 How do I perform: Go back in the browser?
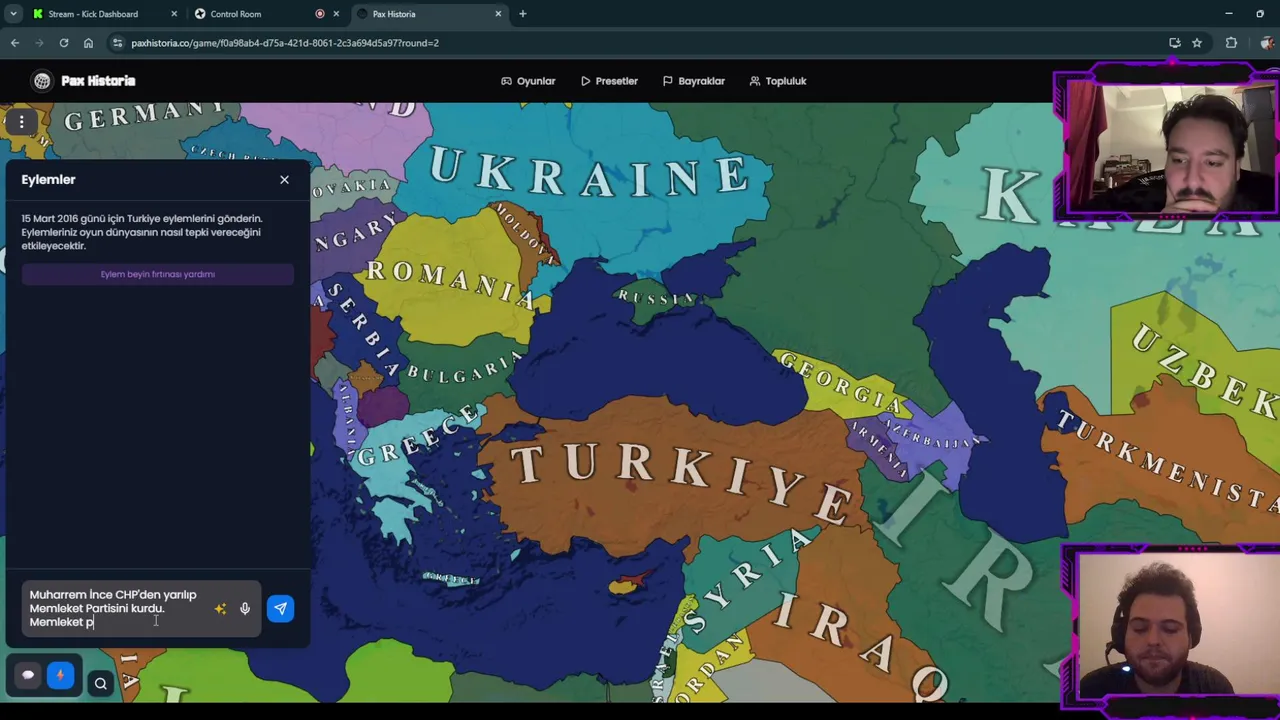[x=15, y=43]
